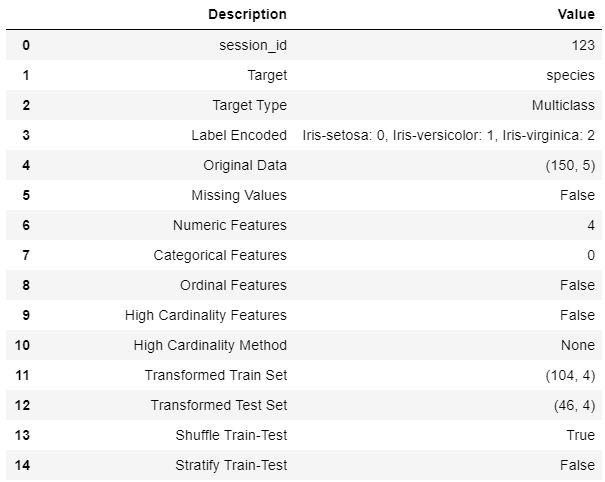
Task: Click the Description column header
Action: pos(247,14)
